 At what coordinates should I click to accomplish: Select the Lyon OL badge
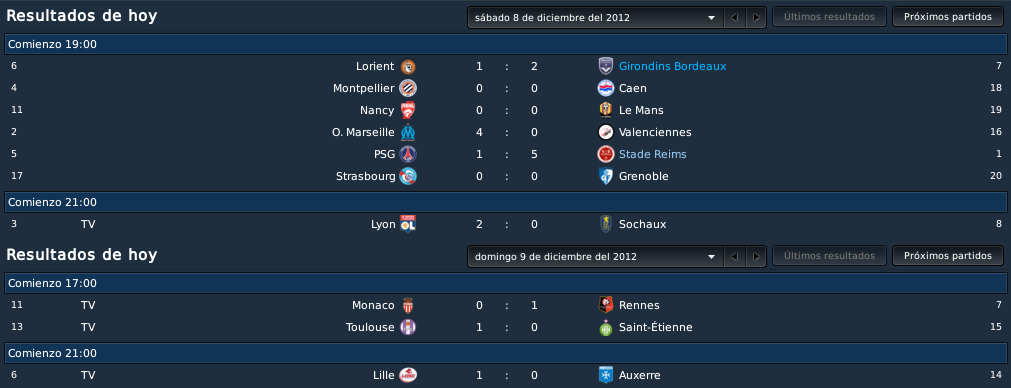407,224
